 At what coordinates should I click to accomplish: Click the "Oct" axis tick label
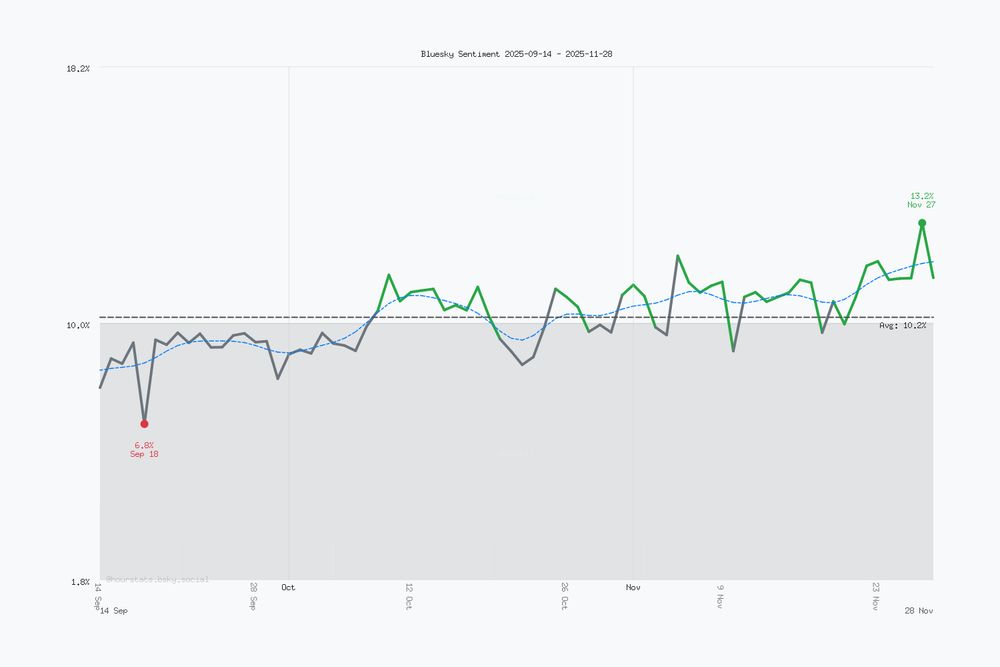tap(288, 587)
